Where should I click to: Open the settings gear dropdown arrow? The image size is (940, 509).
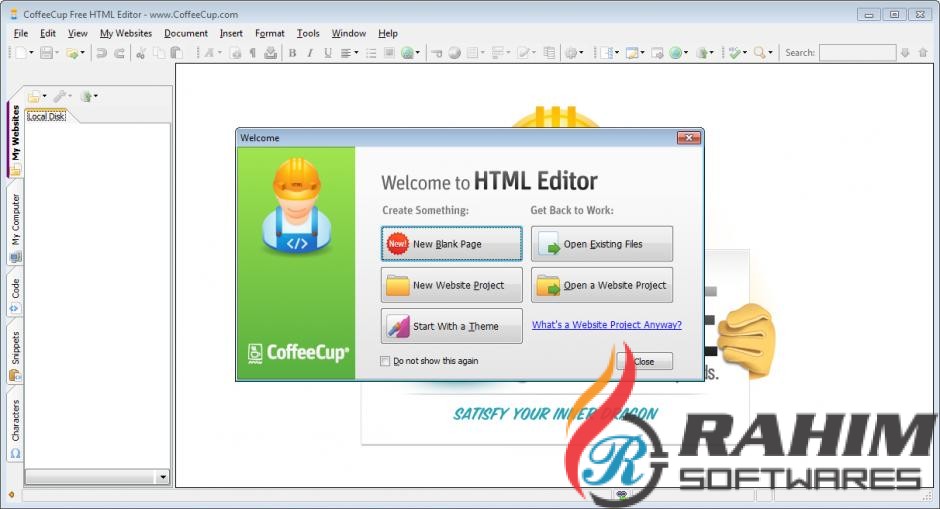tap(582, 53)
